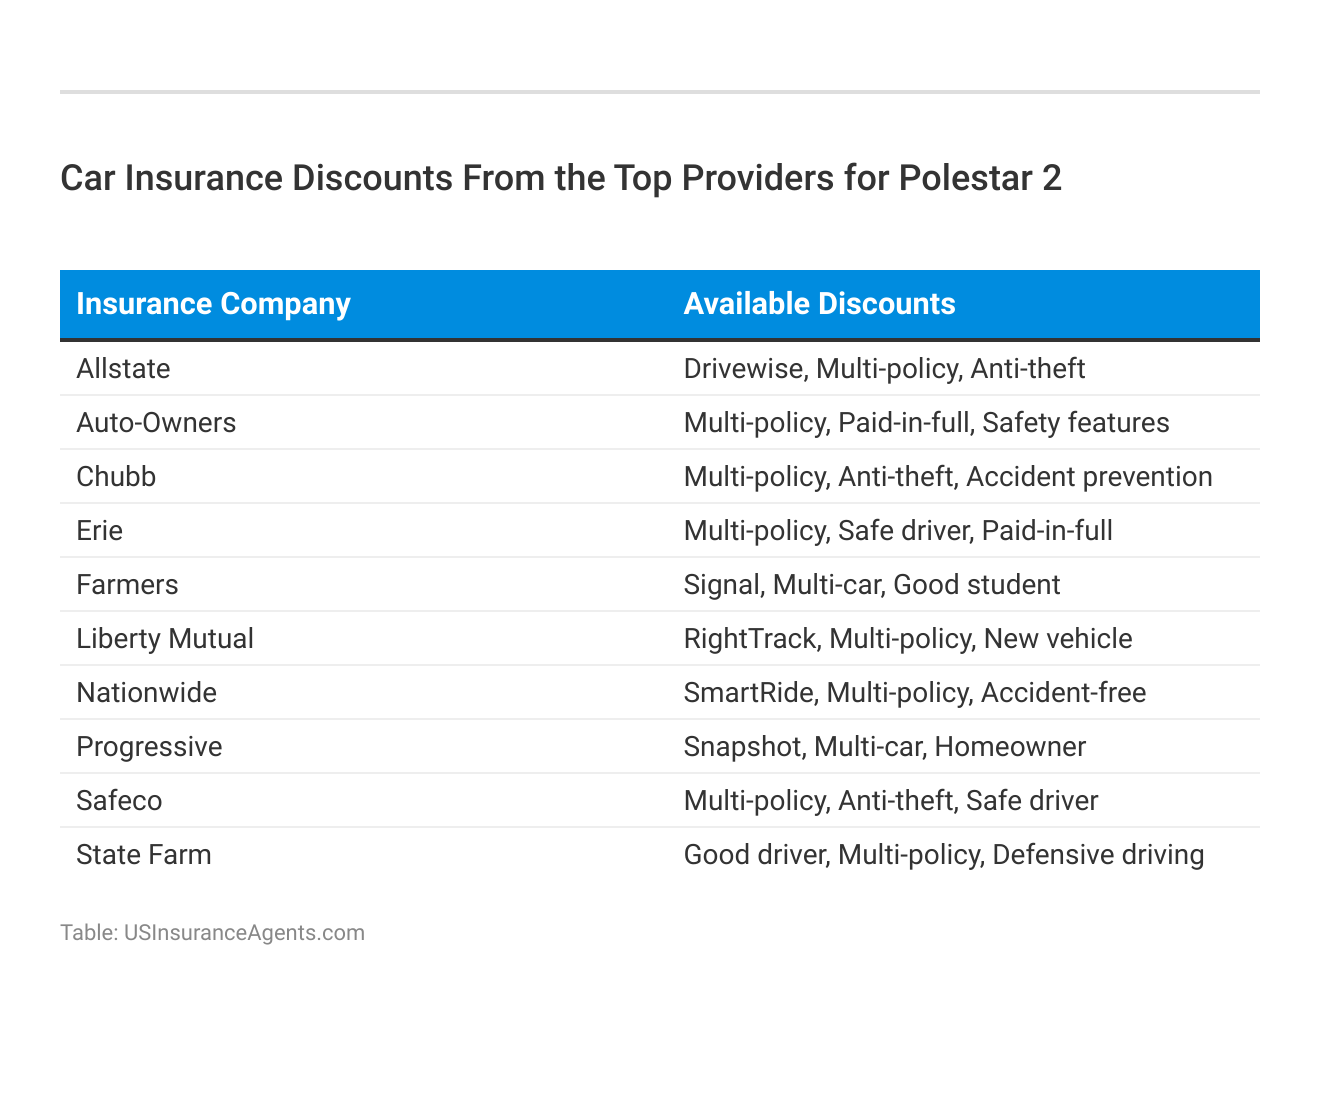Click the State Farm cell
Viewport: 1320px width, 1100px height.
pos(144,855)
